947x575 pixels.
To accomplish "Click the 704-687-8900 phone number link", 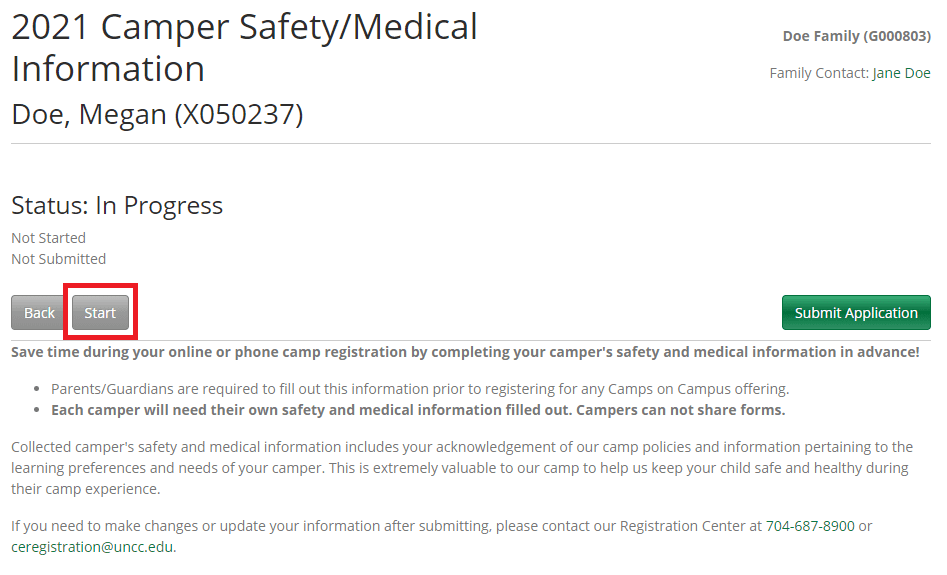I will click(810, 526).
